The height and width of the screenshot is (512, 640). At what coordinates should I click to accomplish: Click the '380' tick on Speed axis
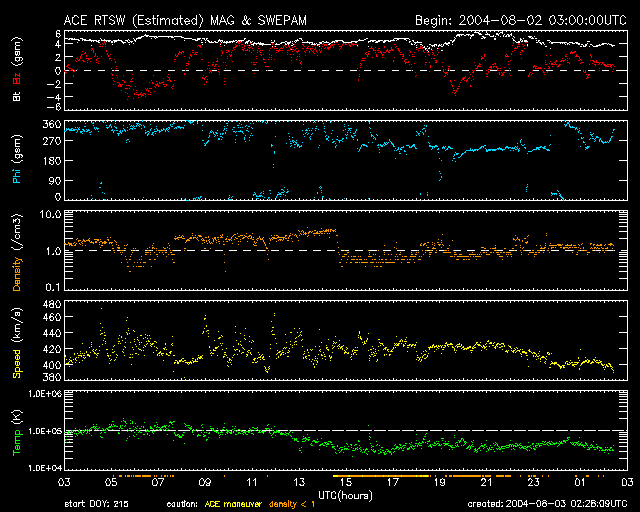[51, 377]
